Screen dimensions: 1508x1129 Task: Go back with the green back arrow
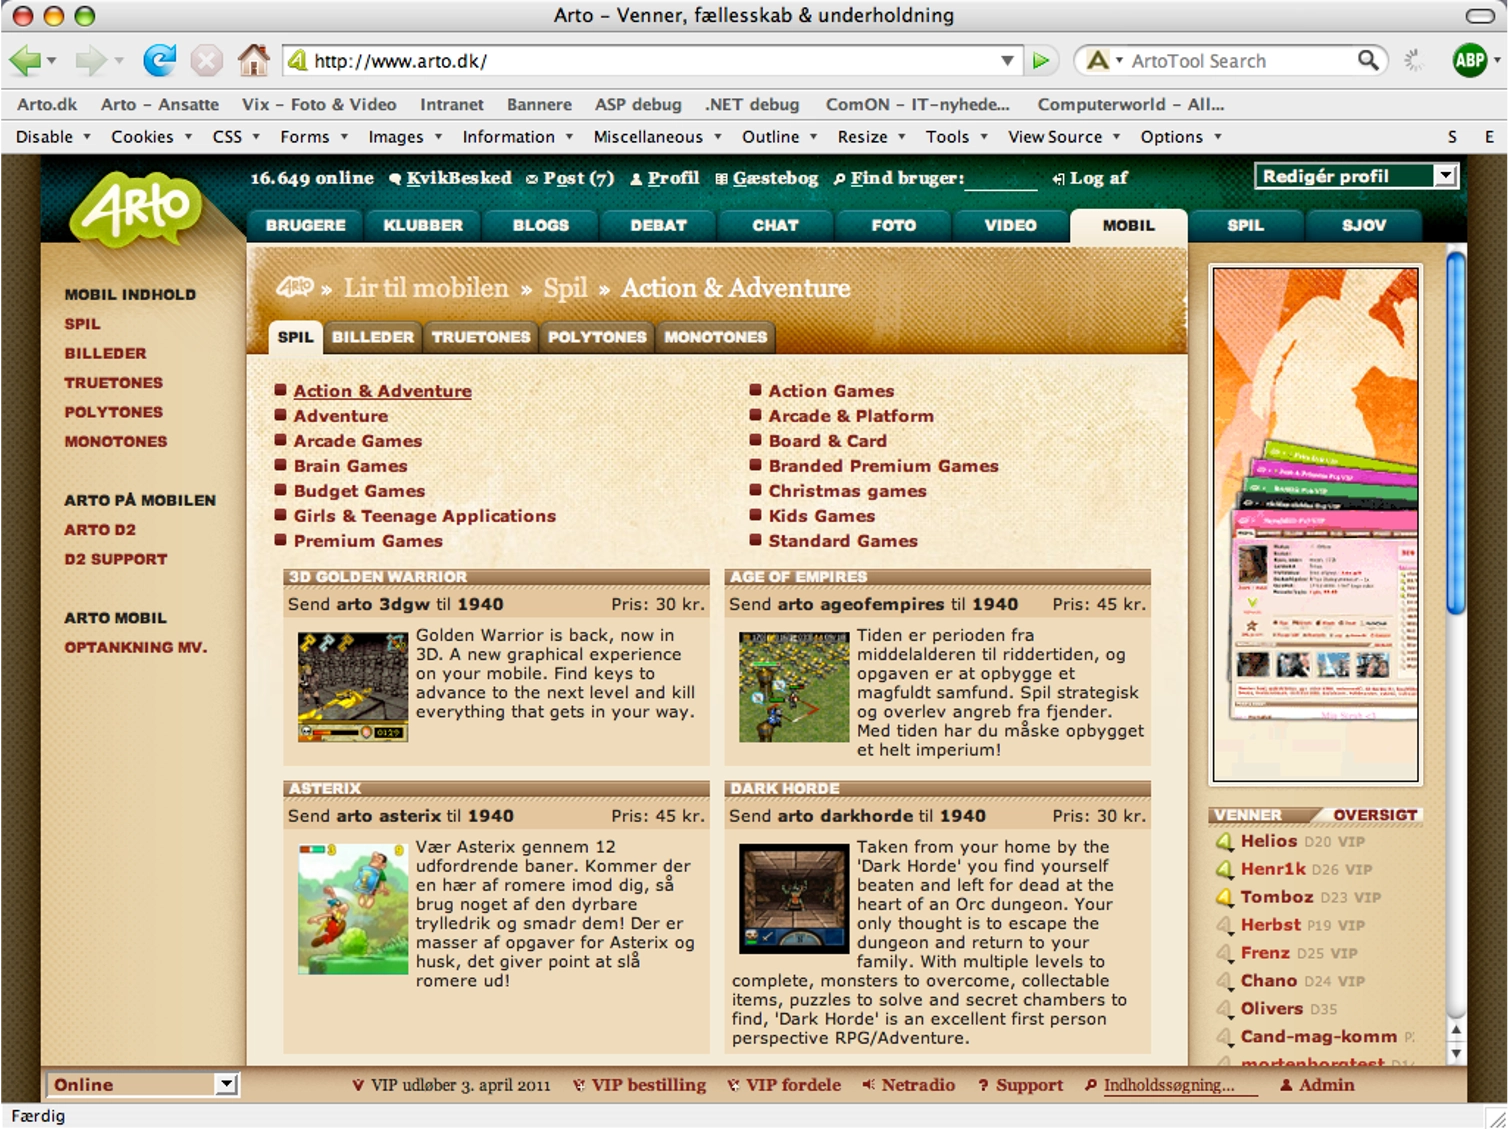point(24,61)
